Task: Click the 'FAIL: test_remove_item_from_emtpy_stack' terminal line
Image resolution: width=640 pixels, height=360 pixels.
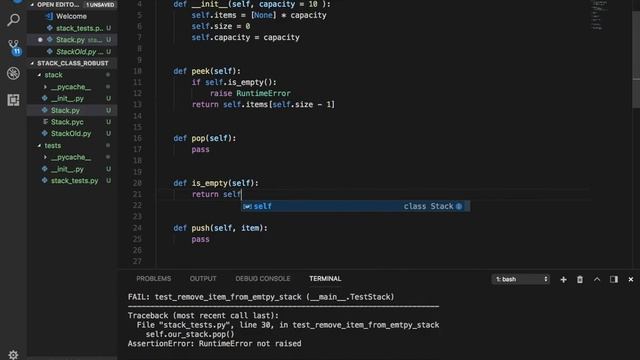Action: pyautogui.click(x=261, y=297)
